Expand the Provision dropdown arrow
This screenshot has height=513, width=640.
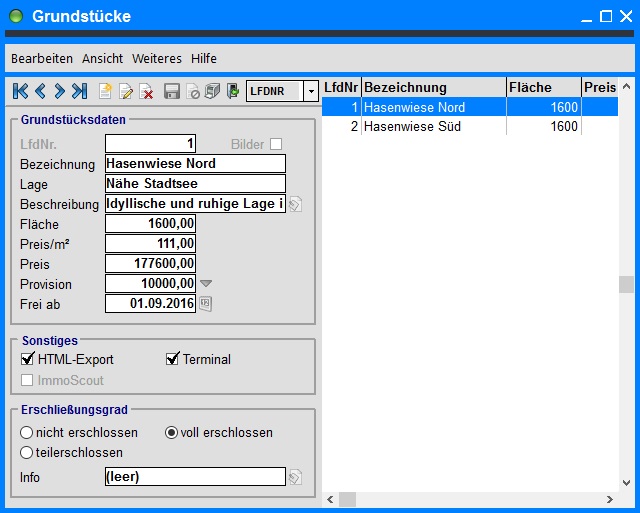tap(206, 284)
